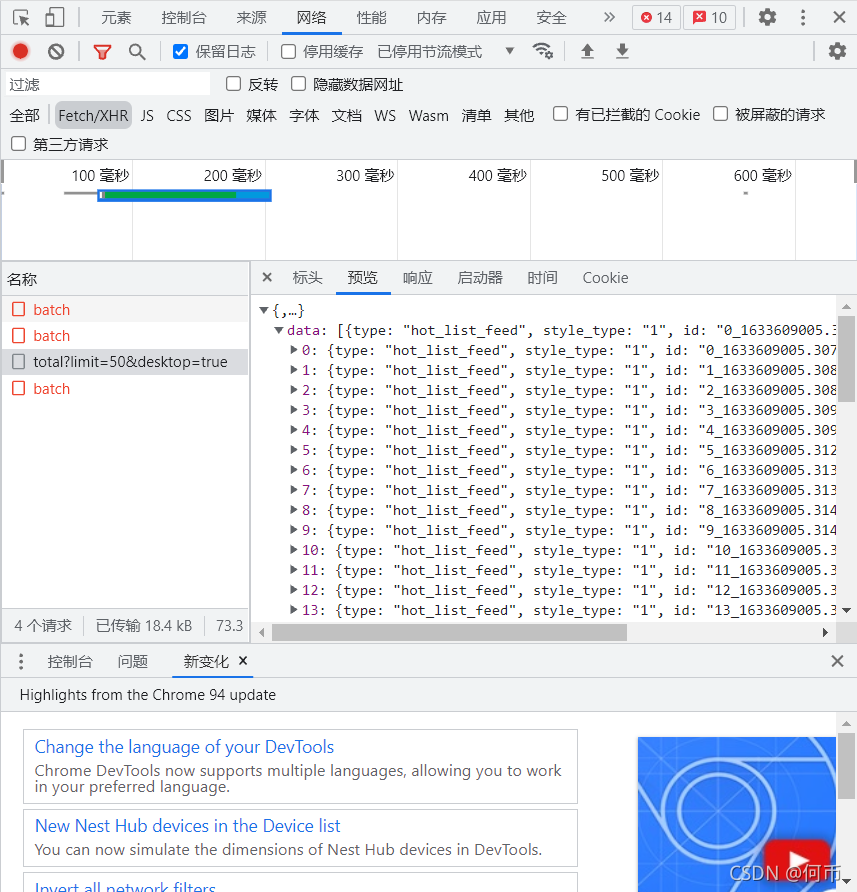Enable 反转 filter checkbox
Image resolution: width=857 pixels, height=892 pixels.
(x=233, y=84)
